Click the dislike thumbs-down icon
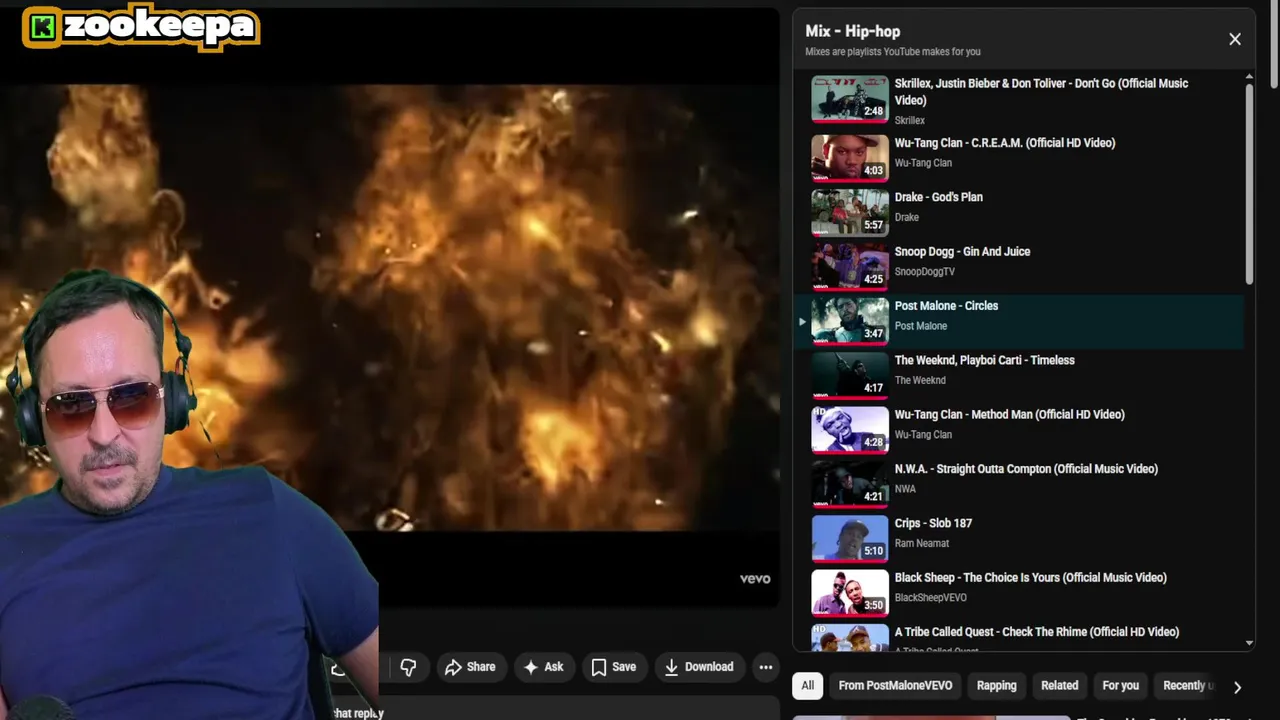This screenshot has width=1280, height=720. (408, 667)
